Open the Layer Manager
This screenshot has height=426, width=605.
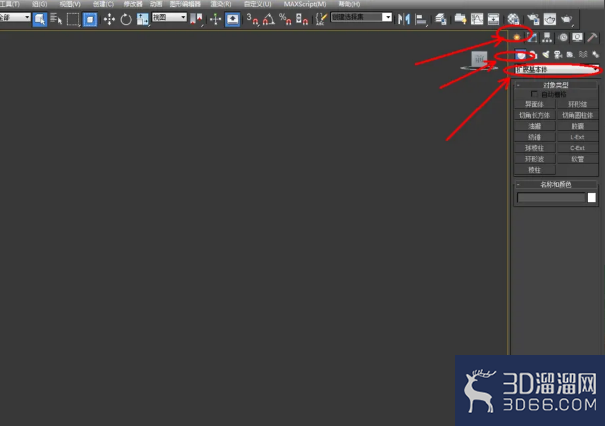(x=441, y=19)
